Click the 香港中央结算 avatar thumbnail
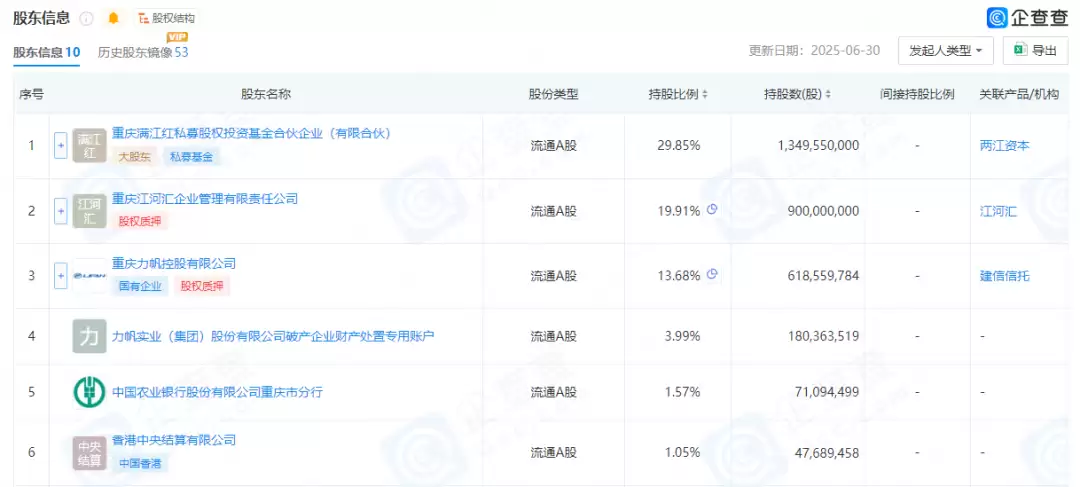1080x487 pixels. pyautogui.click(x=89, y=452)
